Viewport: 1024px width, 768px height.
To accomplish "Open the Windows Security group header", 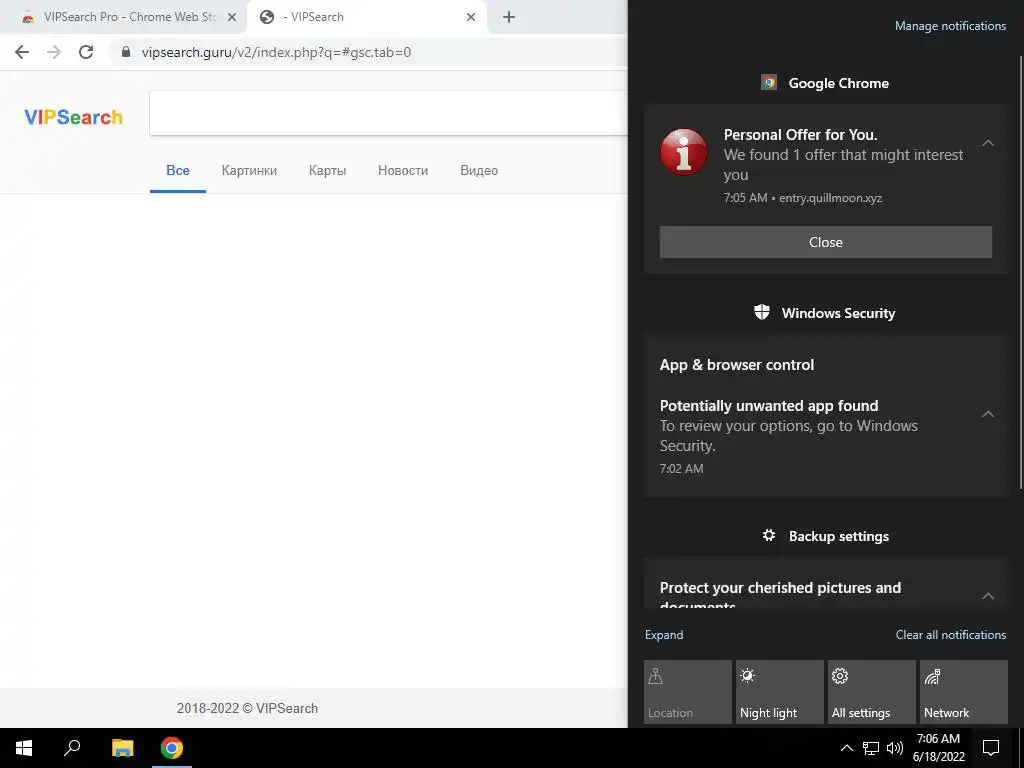I will tap(825, 313).
